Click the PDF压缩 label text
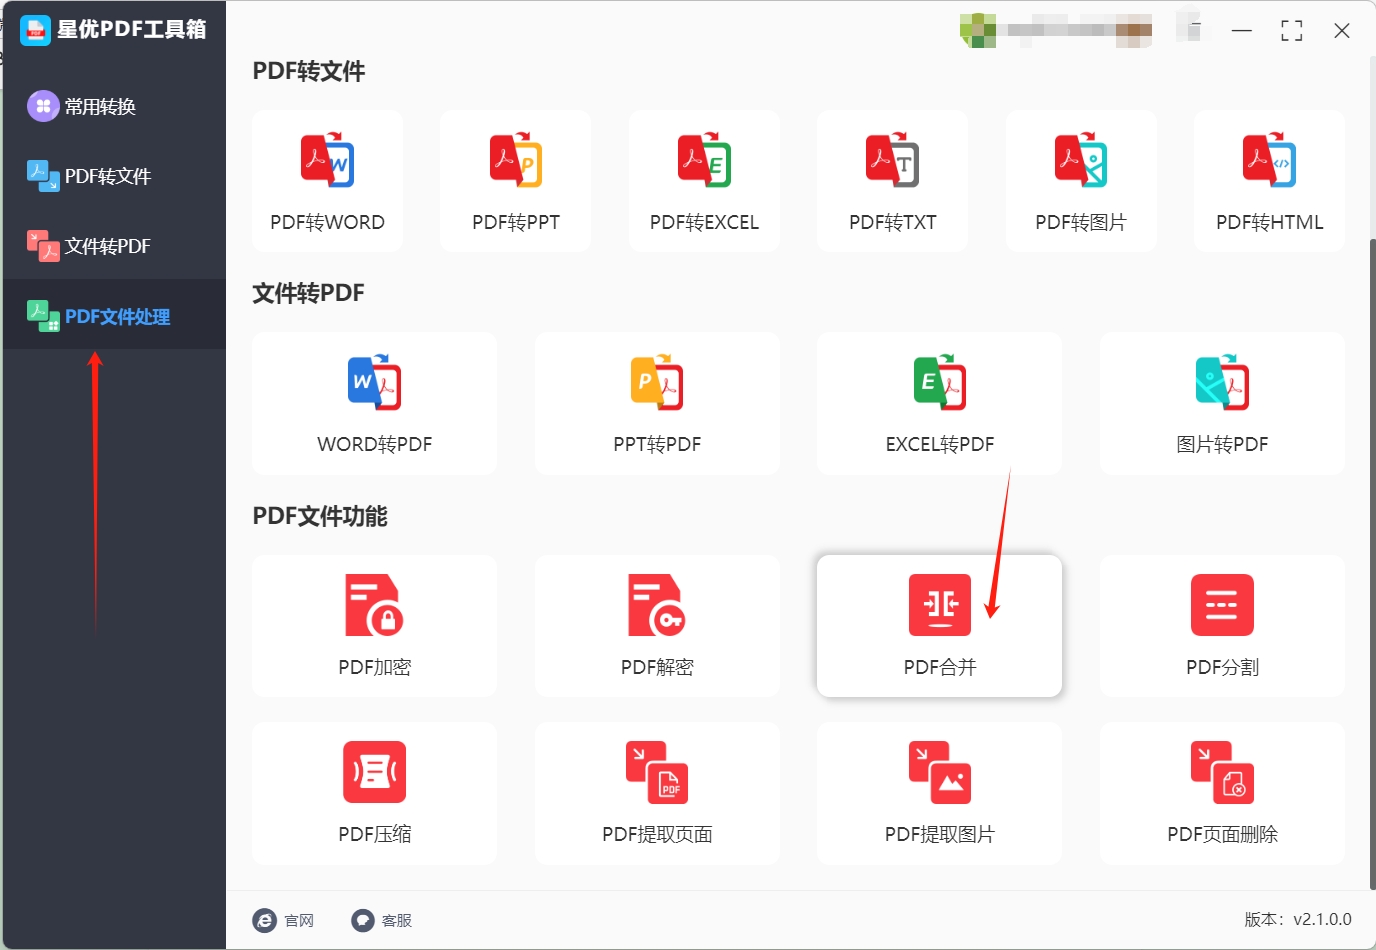The image size is (1376, 950). [x=375, y=834]
